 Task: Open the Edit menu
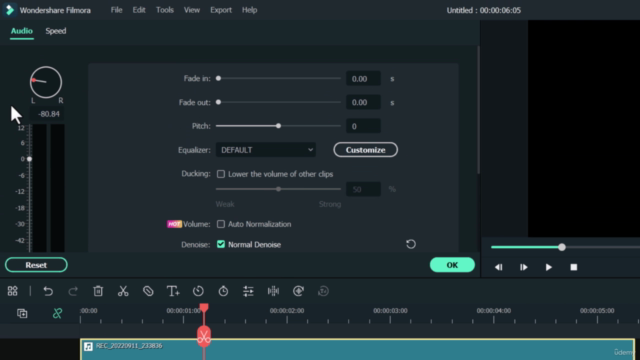[x=139, y=10]
